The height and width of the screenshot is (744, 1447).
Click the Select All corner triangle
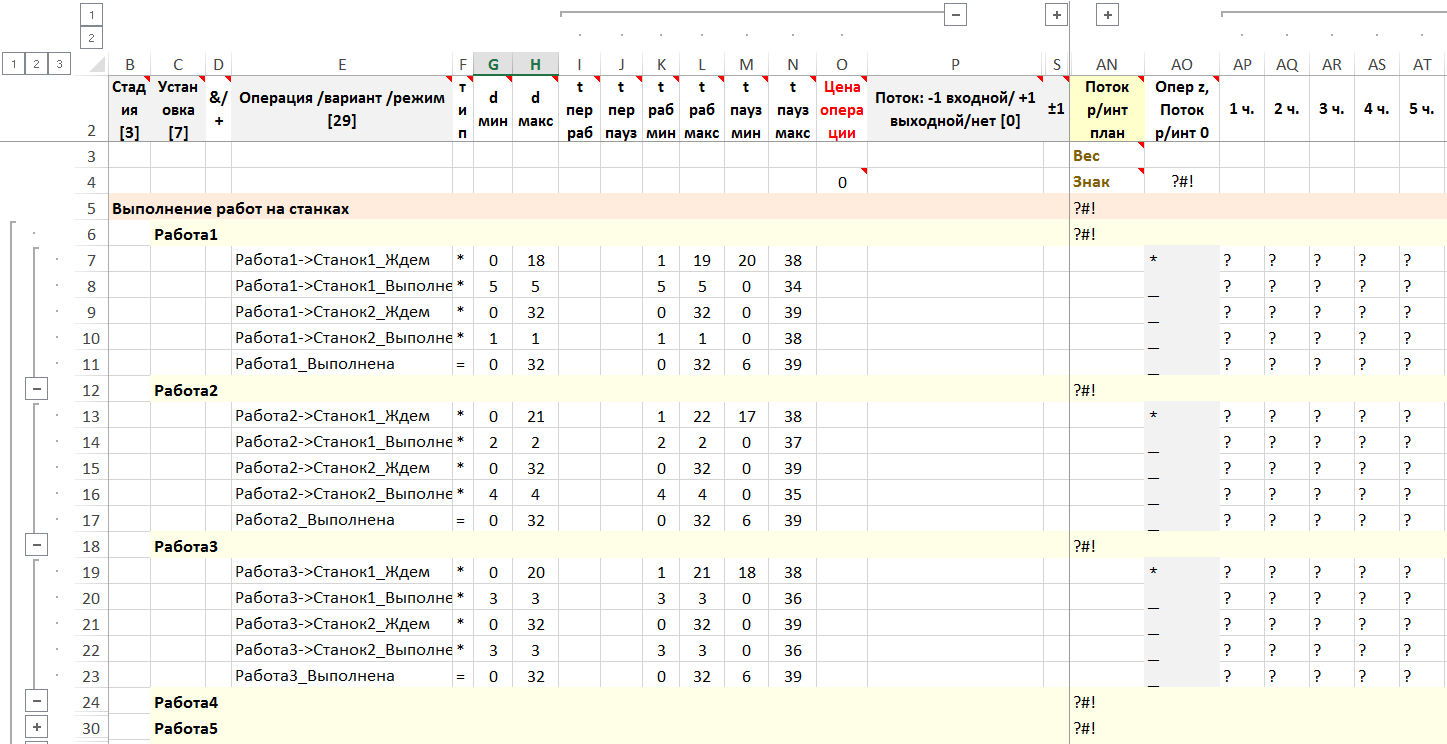click(x=96, y=65)
